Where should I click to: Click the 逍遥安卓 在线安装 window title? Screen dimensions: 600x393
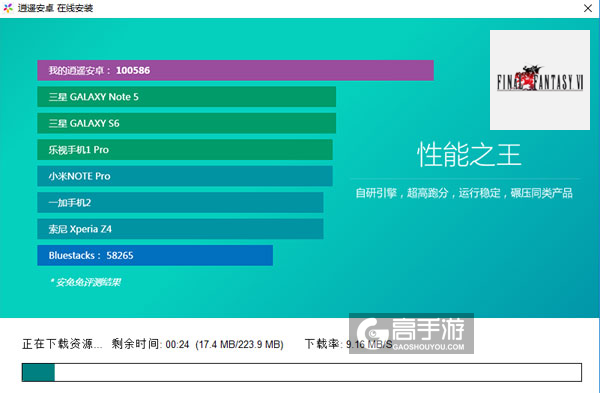pyautogui.click(x=55, y=8)
